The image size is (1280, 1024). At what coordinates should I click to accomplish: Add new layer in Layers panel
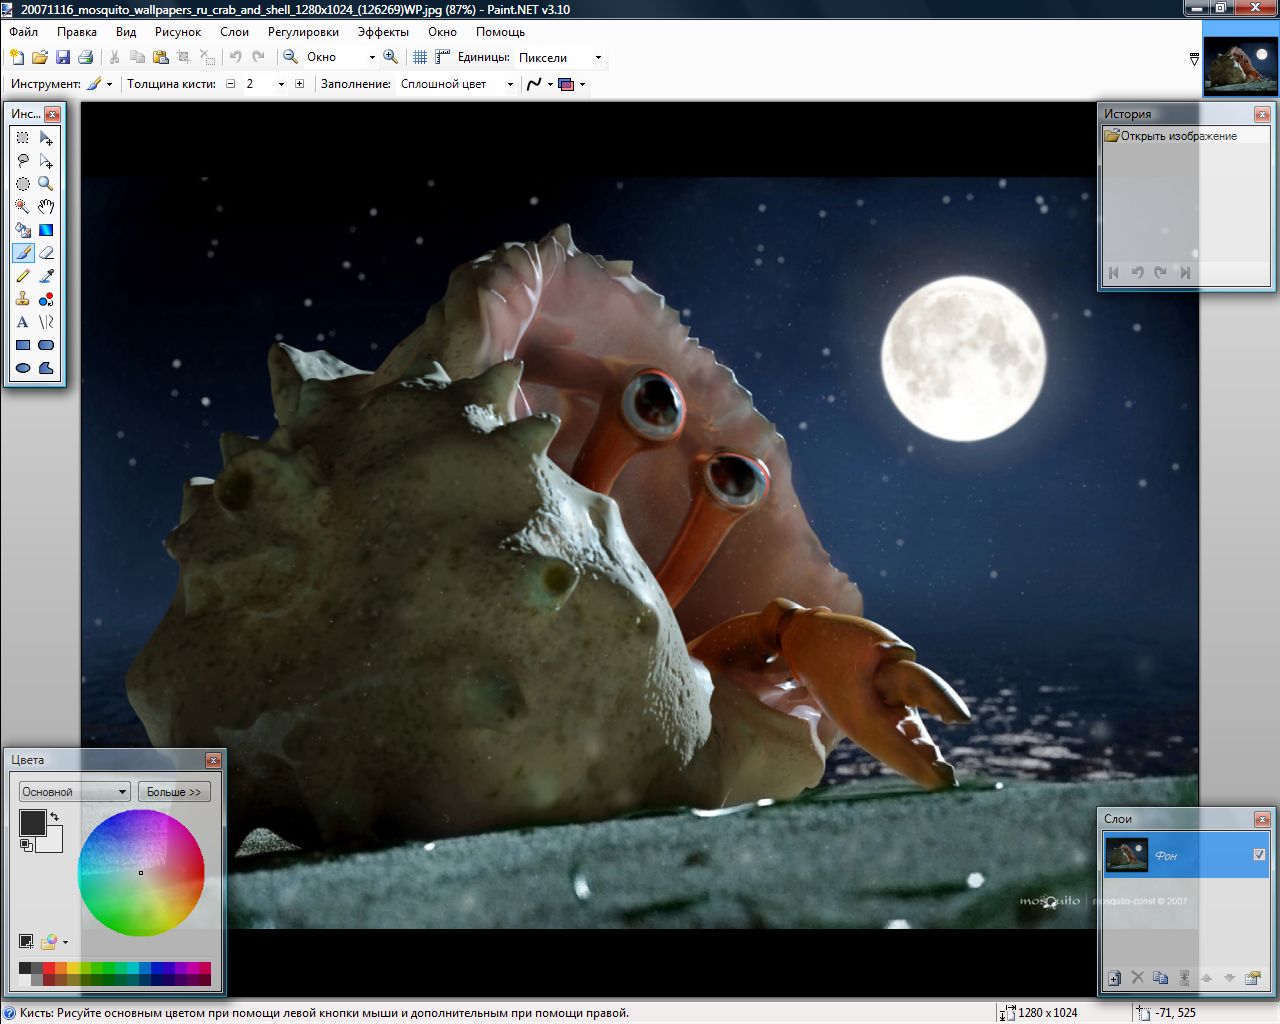(1114, 978)
